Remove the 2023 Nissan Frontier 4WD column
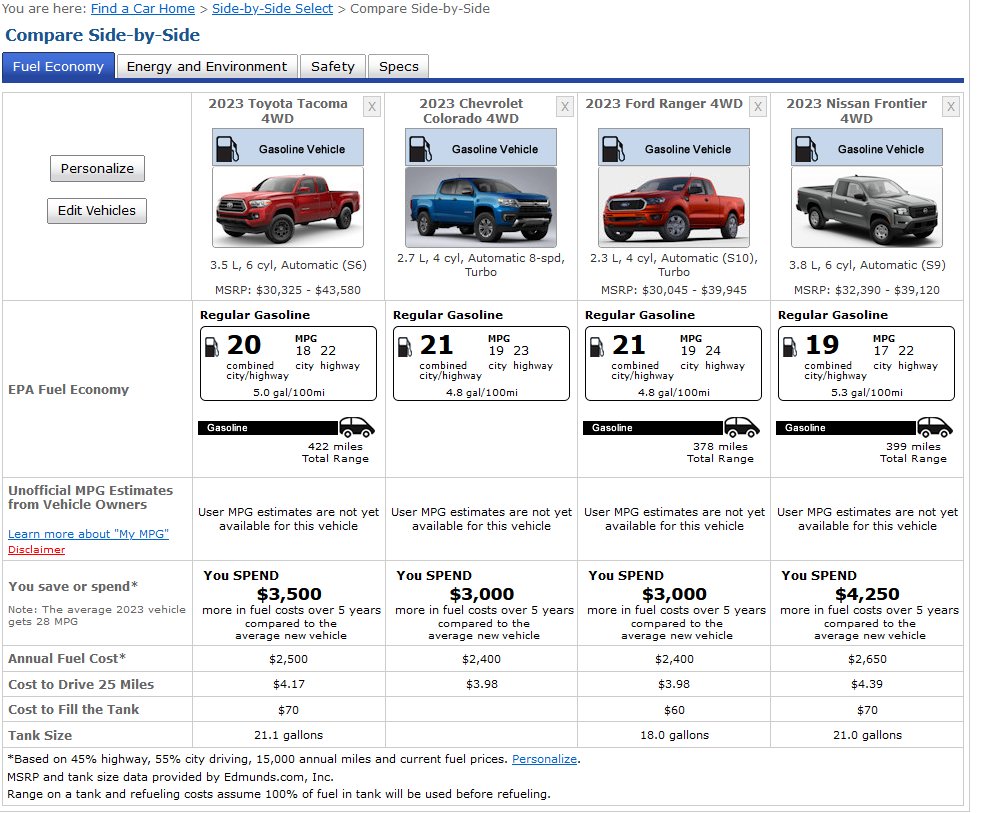 951,107
